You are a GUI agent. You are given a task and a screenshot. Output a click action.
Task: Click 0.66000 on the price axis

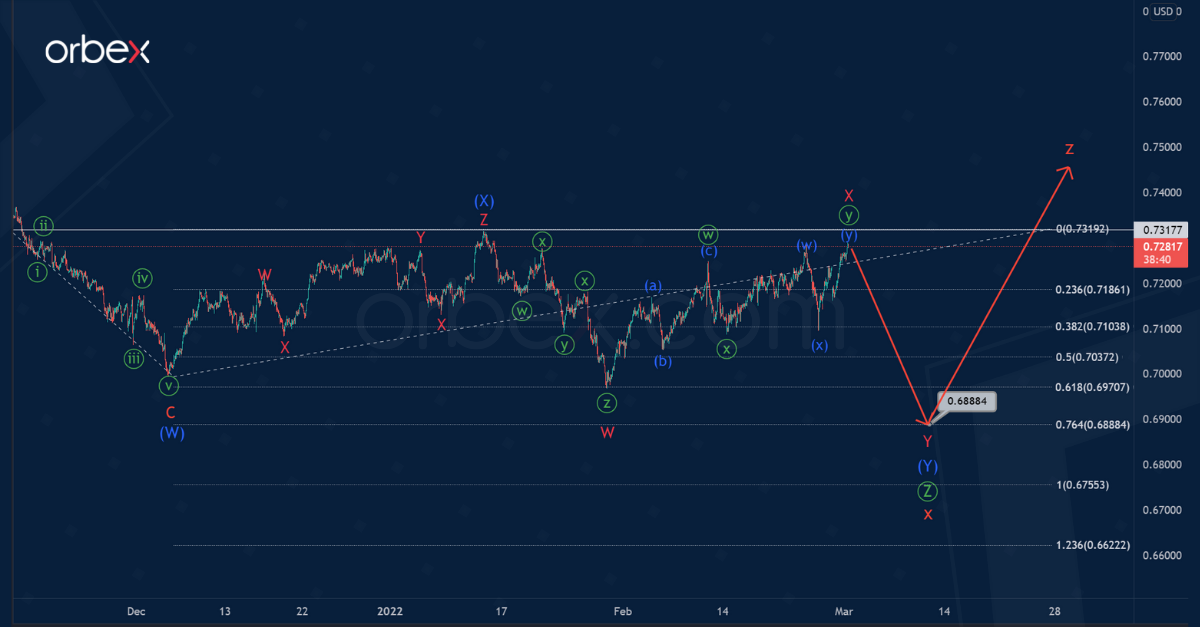[x=1160, y=556]
